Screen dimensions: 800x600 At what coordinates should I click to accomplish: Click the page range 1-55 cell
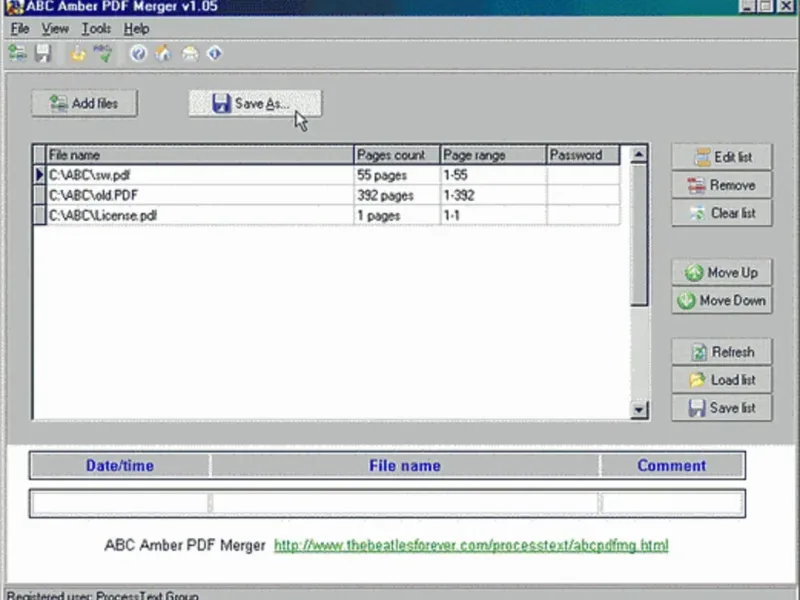[493, 175]
